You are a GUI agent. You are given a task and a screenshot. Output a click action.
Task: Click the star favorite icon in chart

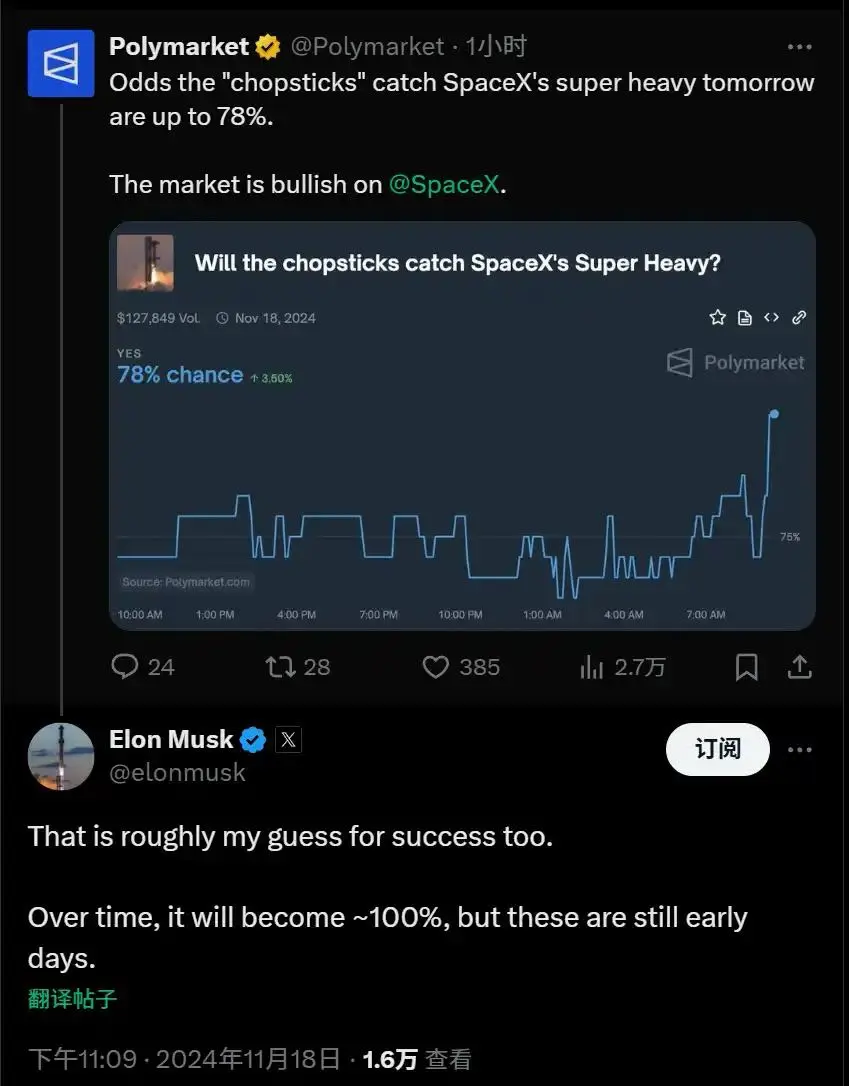coord(717,318)
